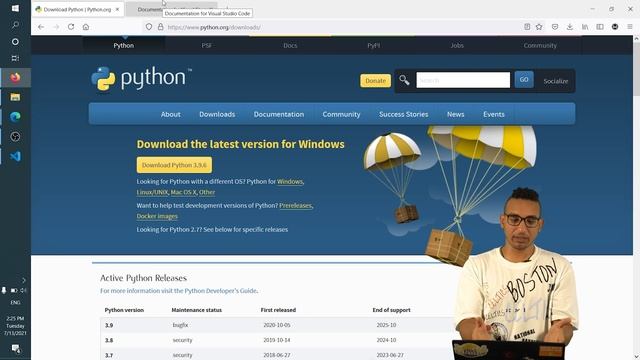View site security padlock info
Screen dimensions: 640x360
(160, 27)
